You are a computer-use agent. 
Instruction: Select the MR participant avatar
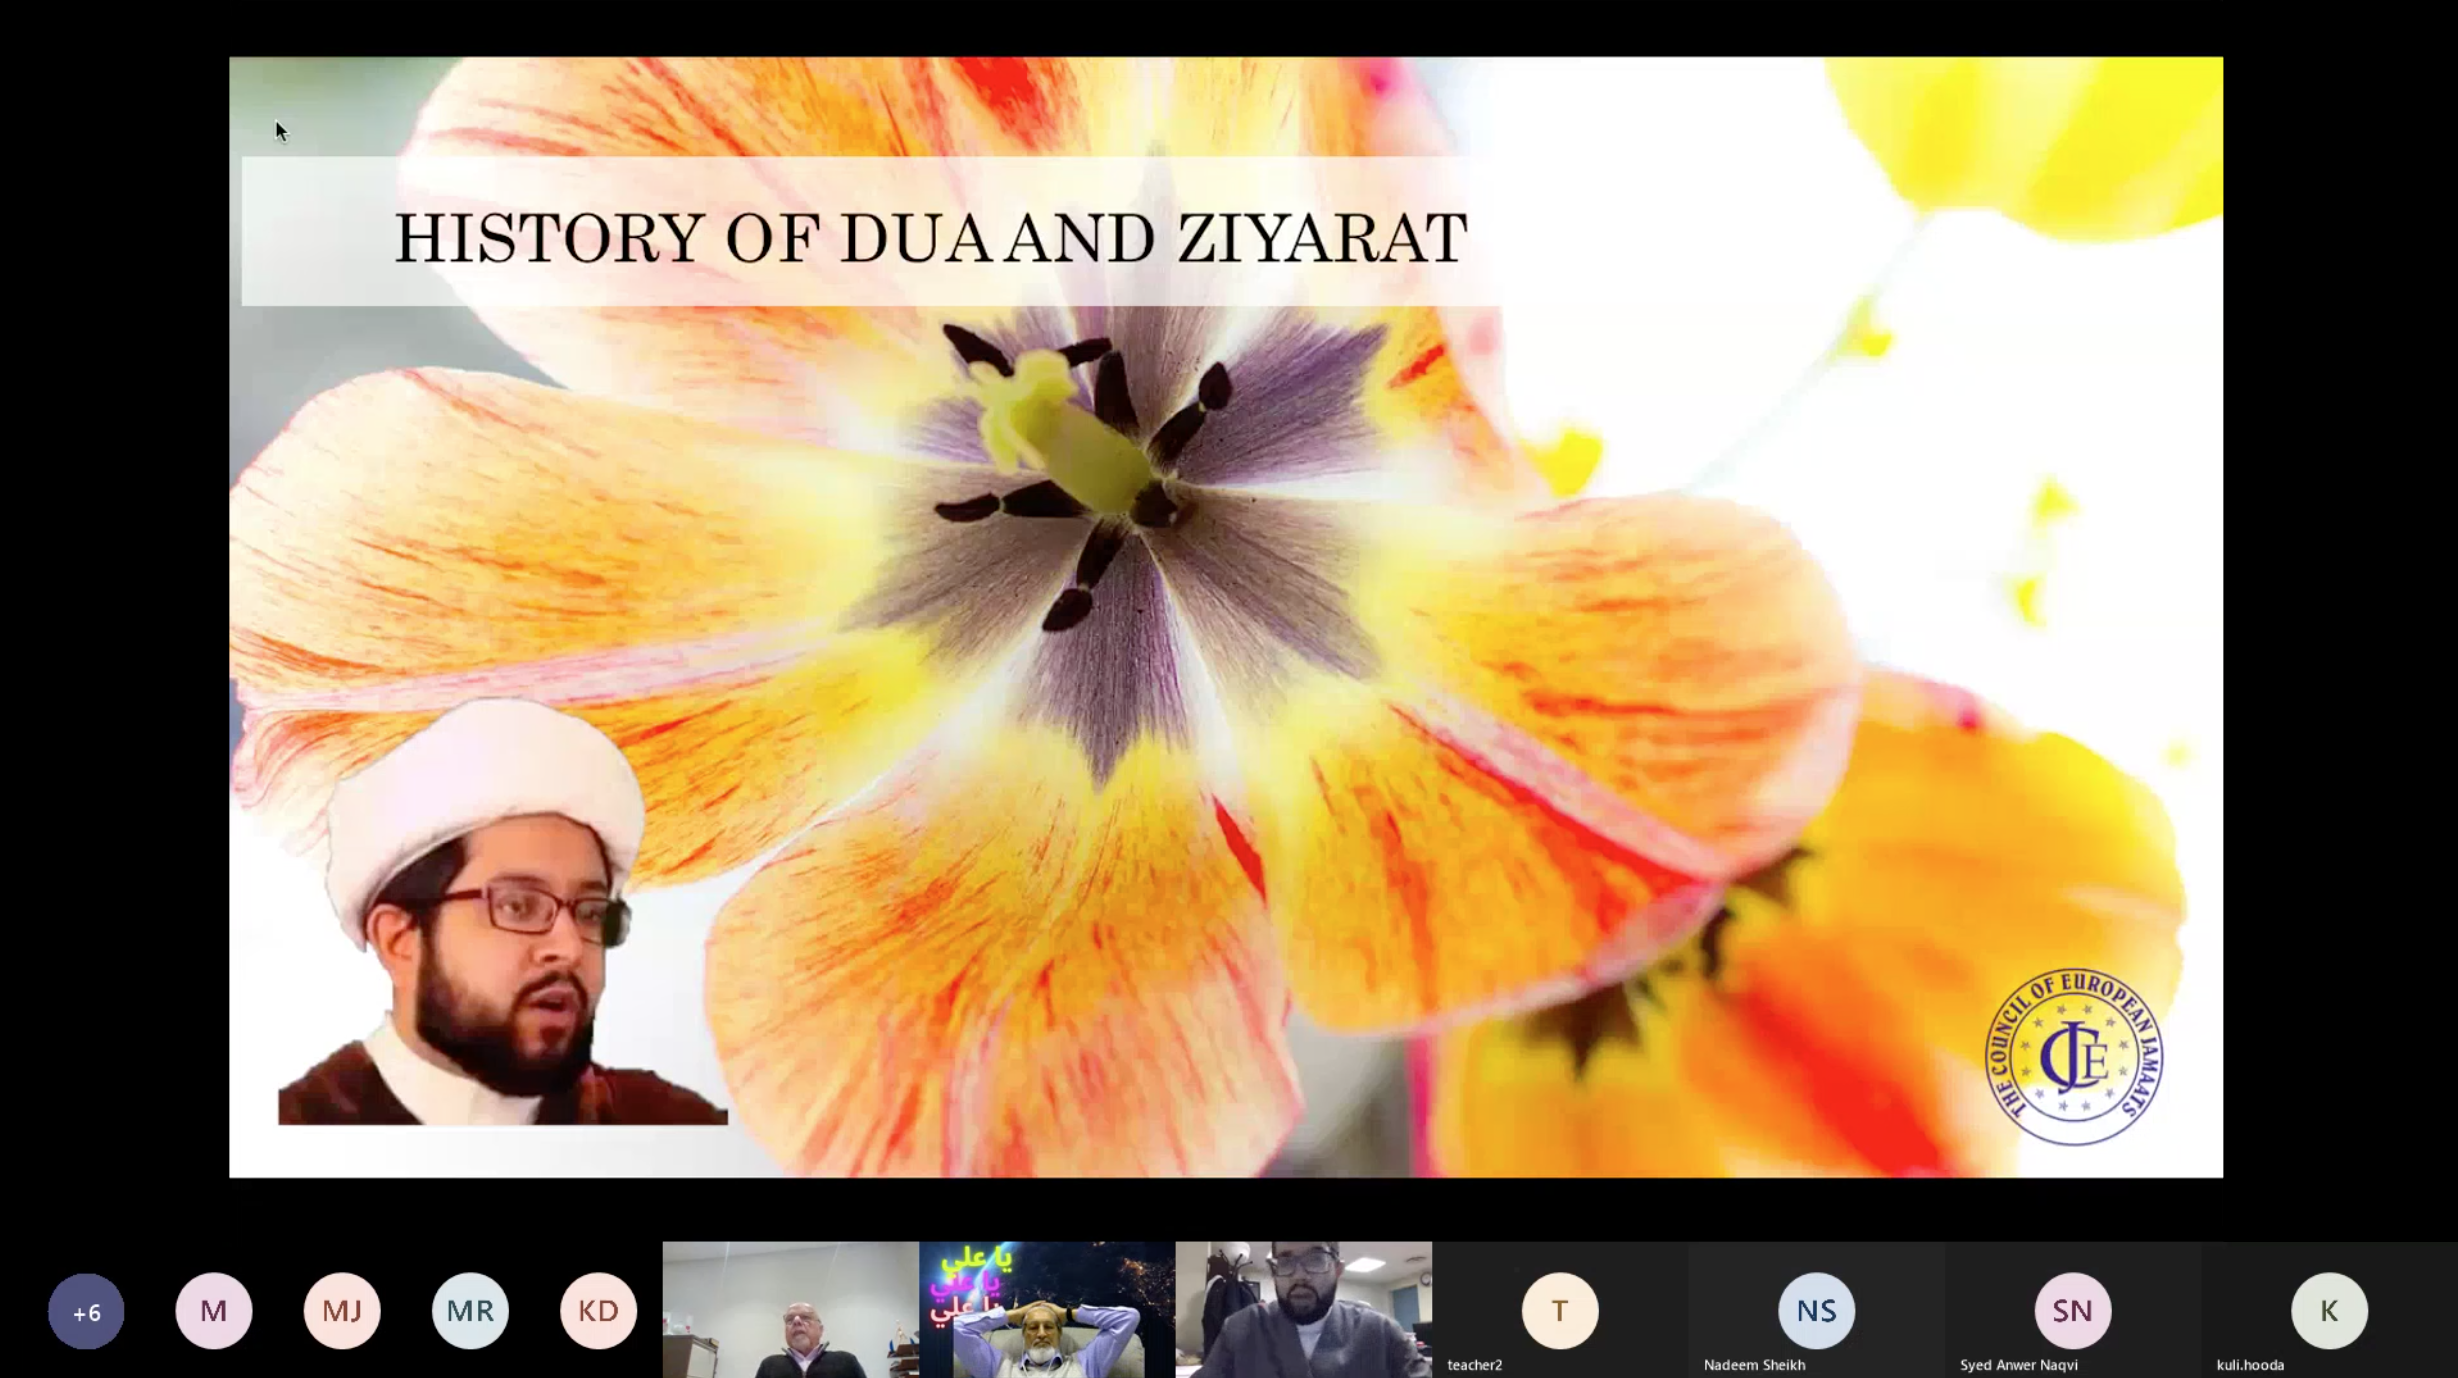click(470, 1311)
